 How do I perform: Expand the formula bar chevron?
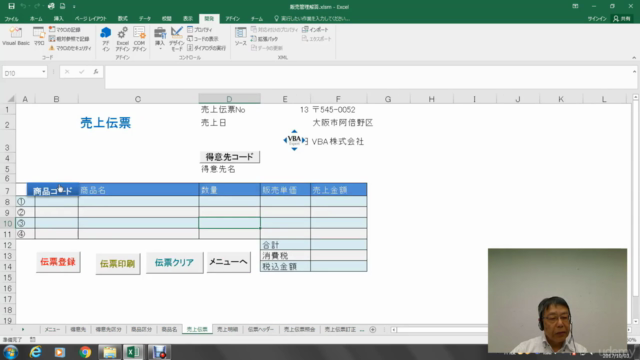634,72
